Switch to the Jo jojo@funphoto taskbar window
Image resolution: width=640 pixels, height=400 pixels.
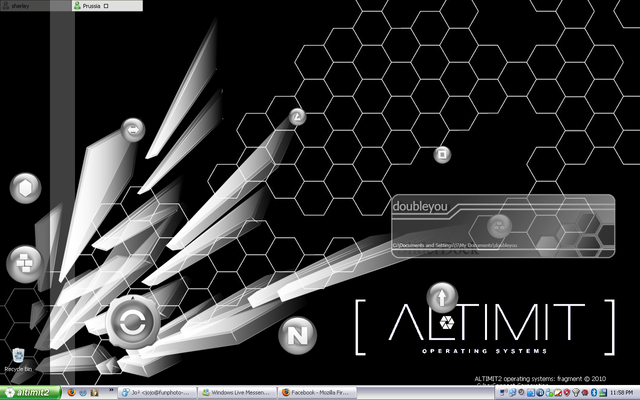[x=158, y=393]
